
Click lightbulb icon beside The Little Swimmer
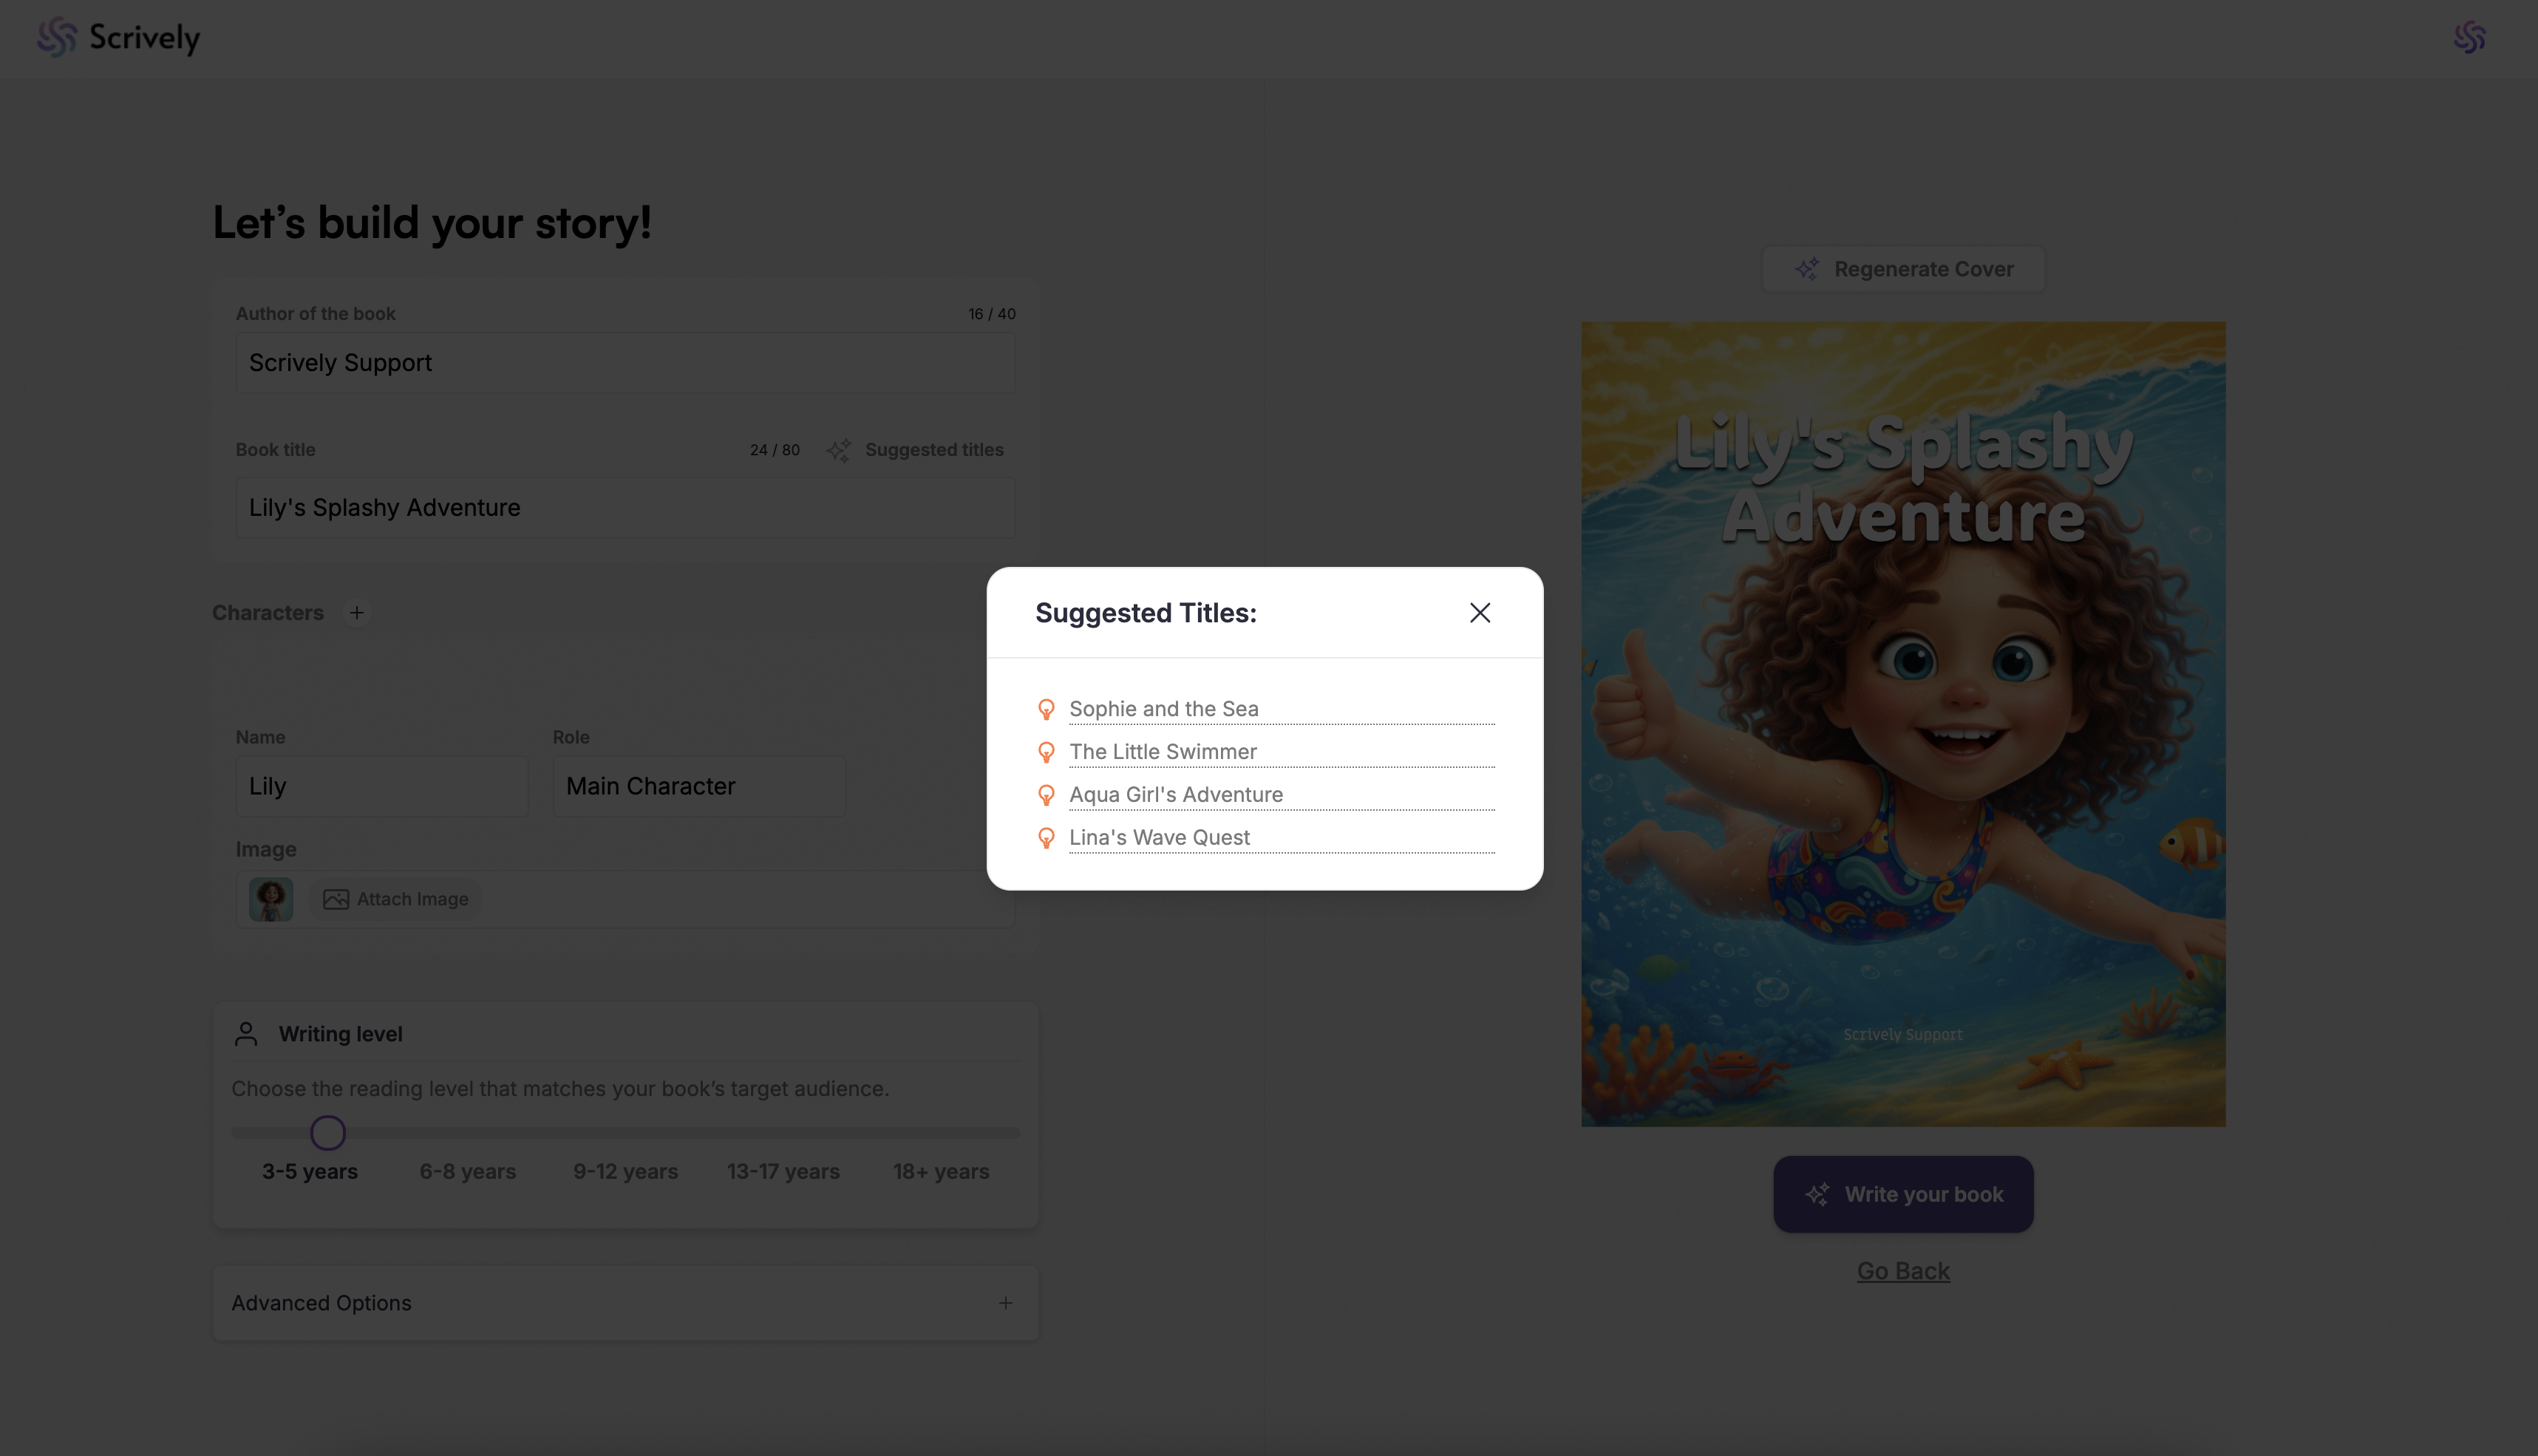coord(1046,752)
